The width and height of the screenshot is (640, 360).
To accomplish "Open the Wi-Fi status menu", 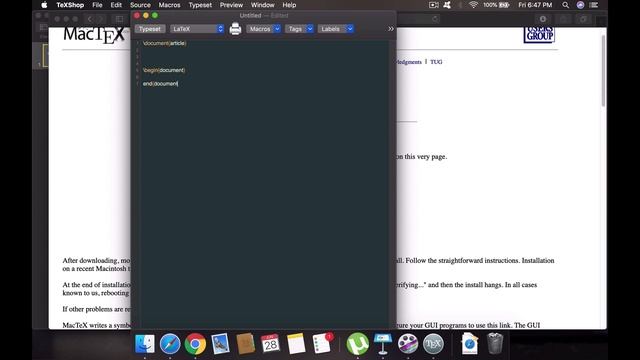I will [x=473, y=5].
